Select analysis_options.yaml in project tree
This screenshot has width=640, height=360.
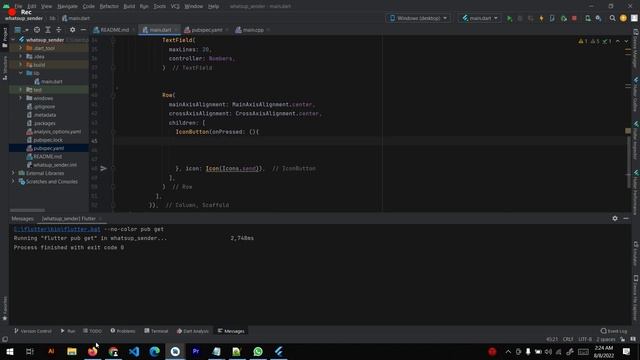[57, 131]
